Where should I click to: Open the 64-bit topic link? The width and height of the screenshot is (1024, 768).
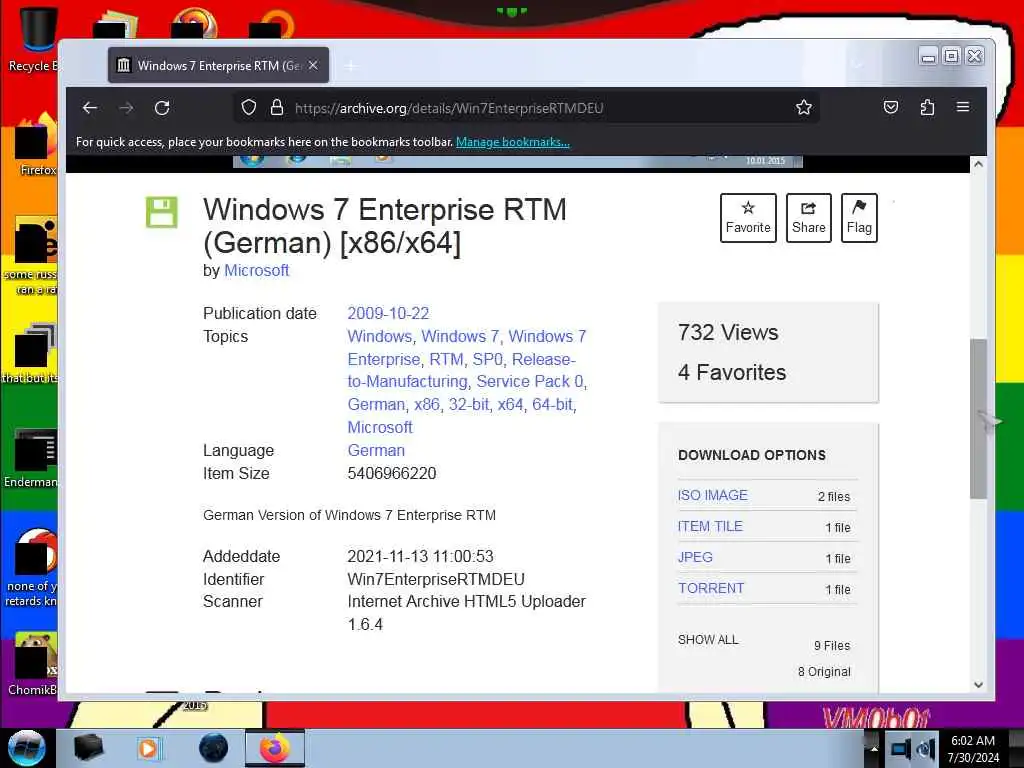coord(552,405)
